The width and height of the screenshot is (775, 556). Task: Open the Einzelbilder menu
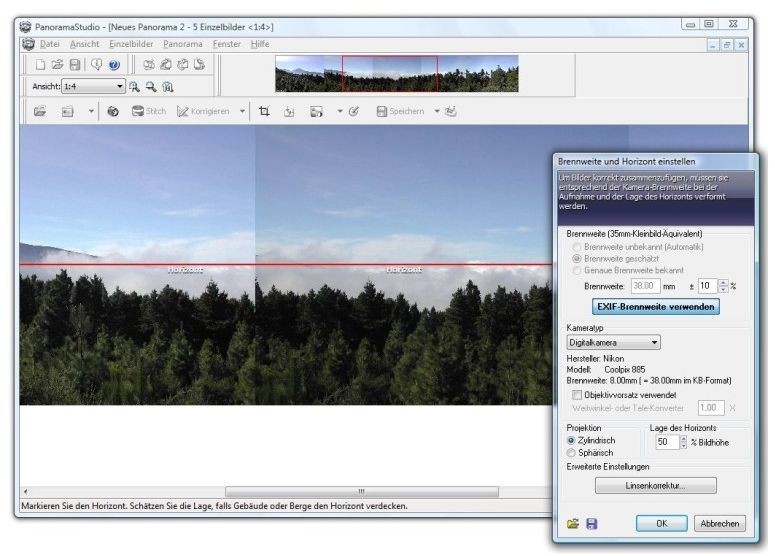[x=132, y=44]
